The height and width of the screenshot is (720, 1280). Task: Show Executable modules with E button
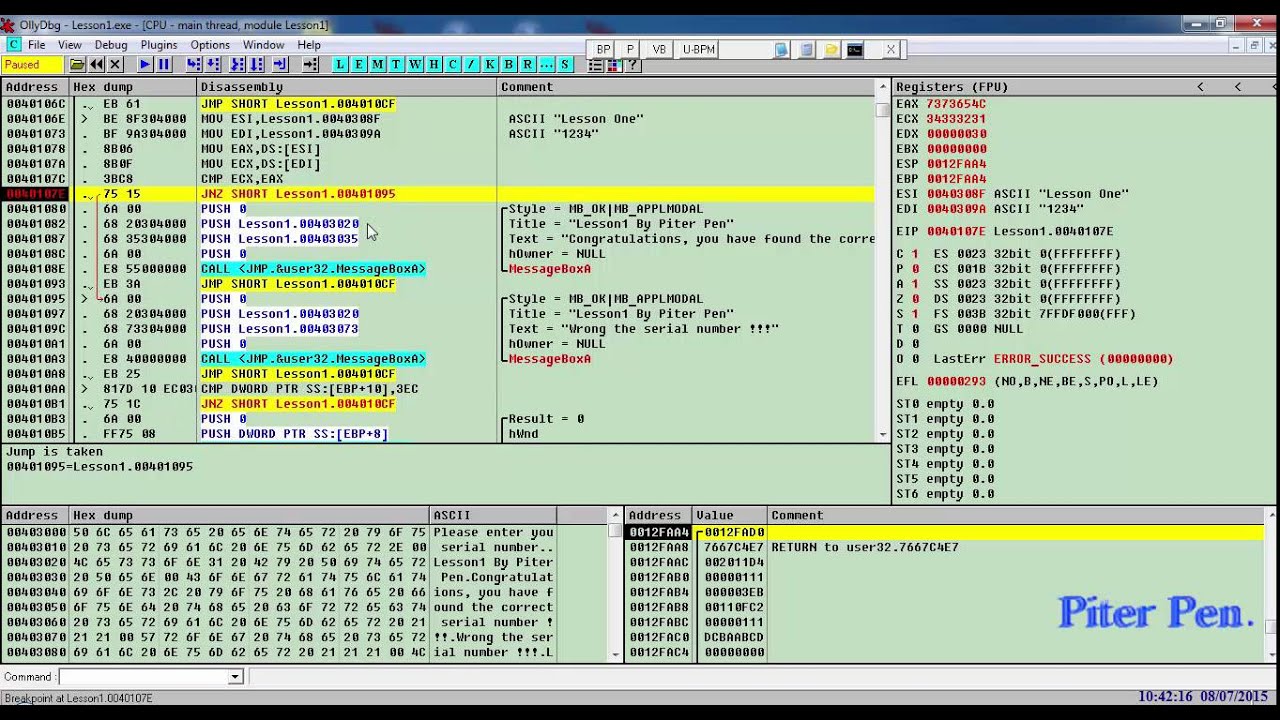point(359,64)
